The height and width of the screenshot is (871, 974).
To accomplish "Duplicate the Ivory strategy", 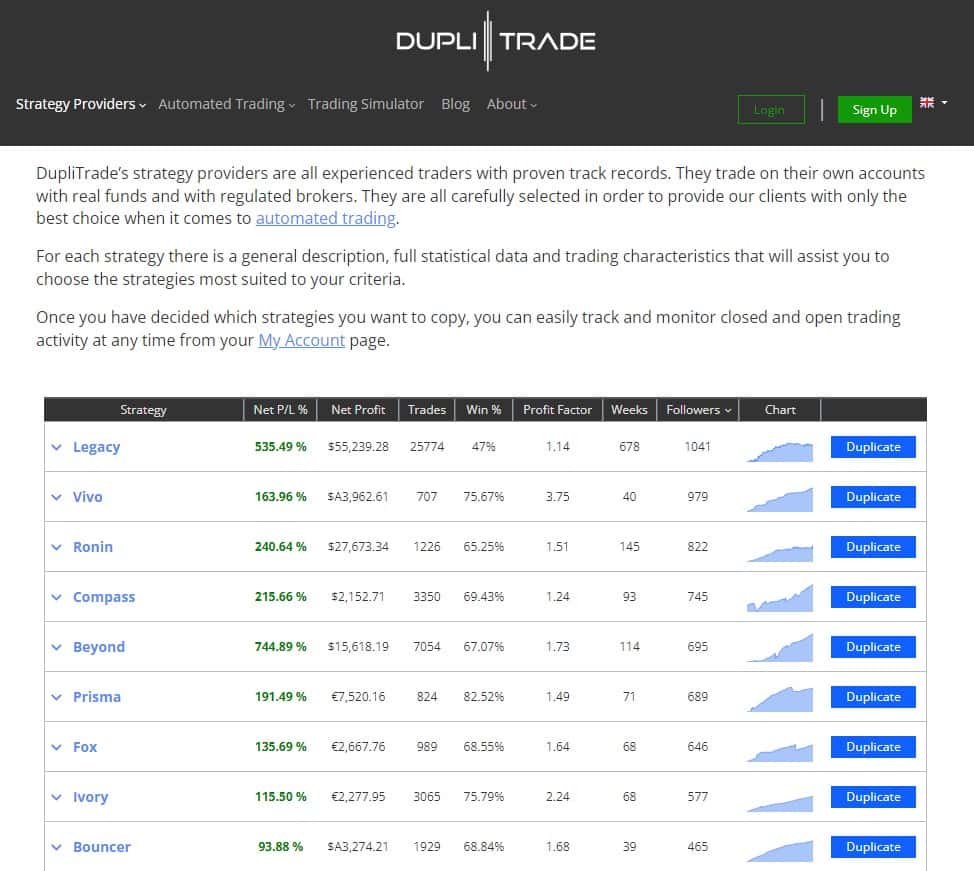I will [x=873, y=797].
